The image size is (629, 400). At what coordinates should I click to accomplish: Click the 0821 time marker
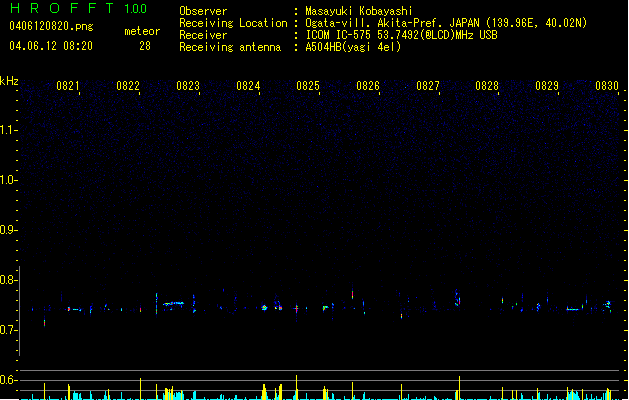click(68, 86)
